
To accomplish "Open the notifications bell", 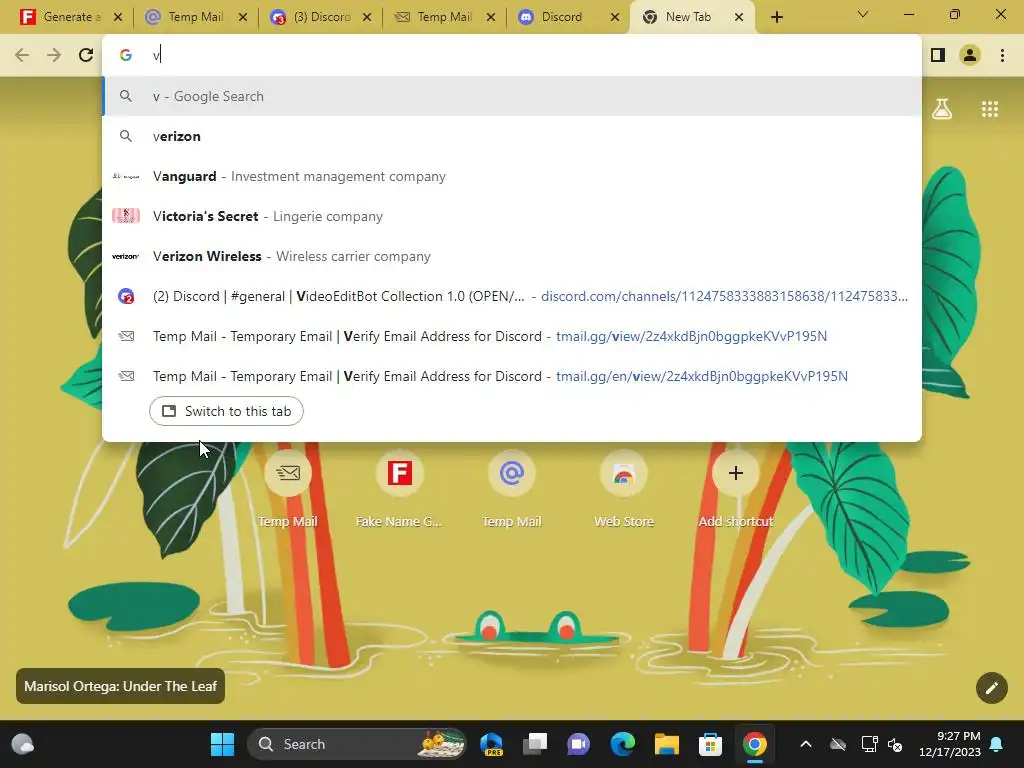I will click(997, 744).
